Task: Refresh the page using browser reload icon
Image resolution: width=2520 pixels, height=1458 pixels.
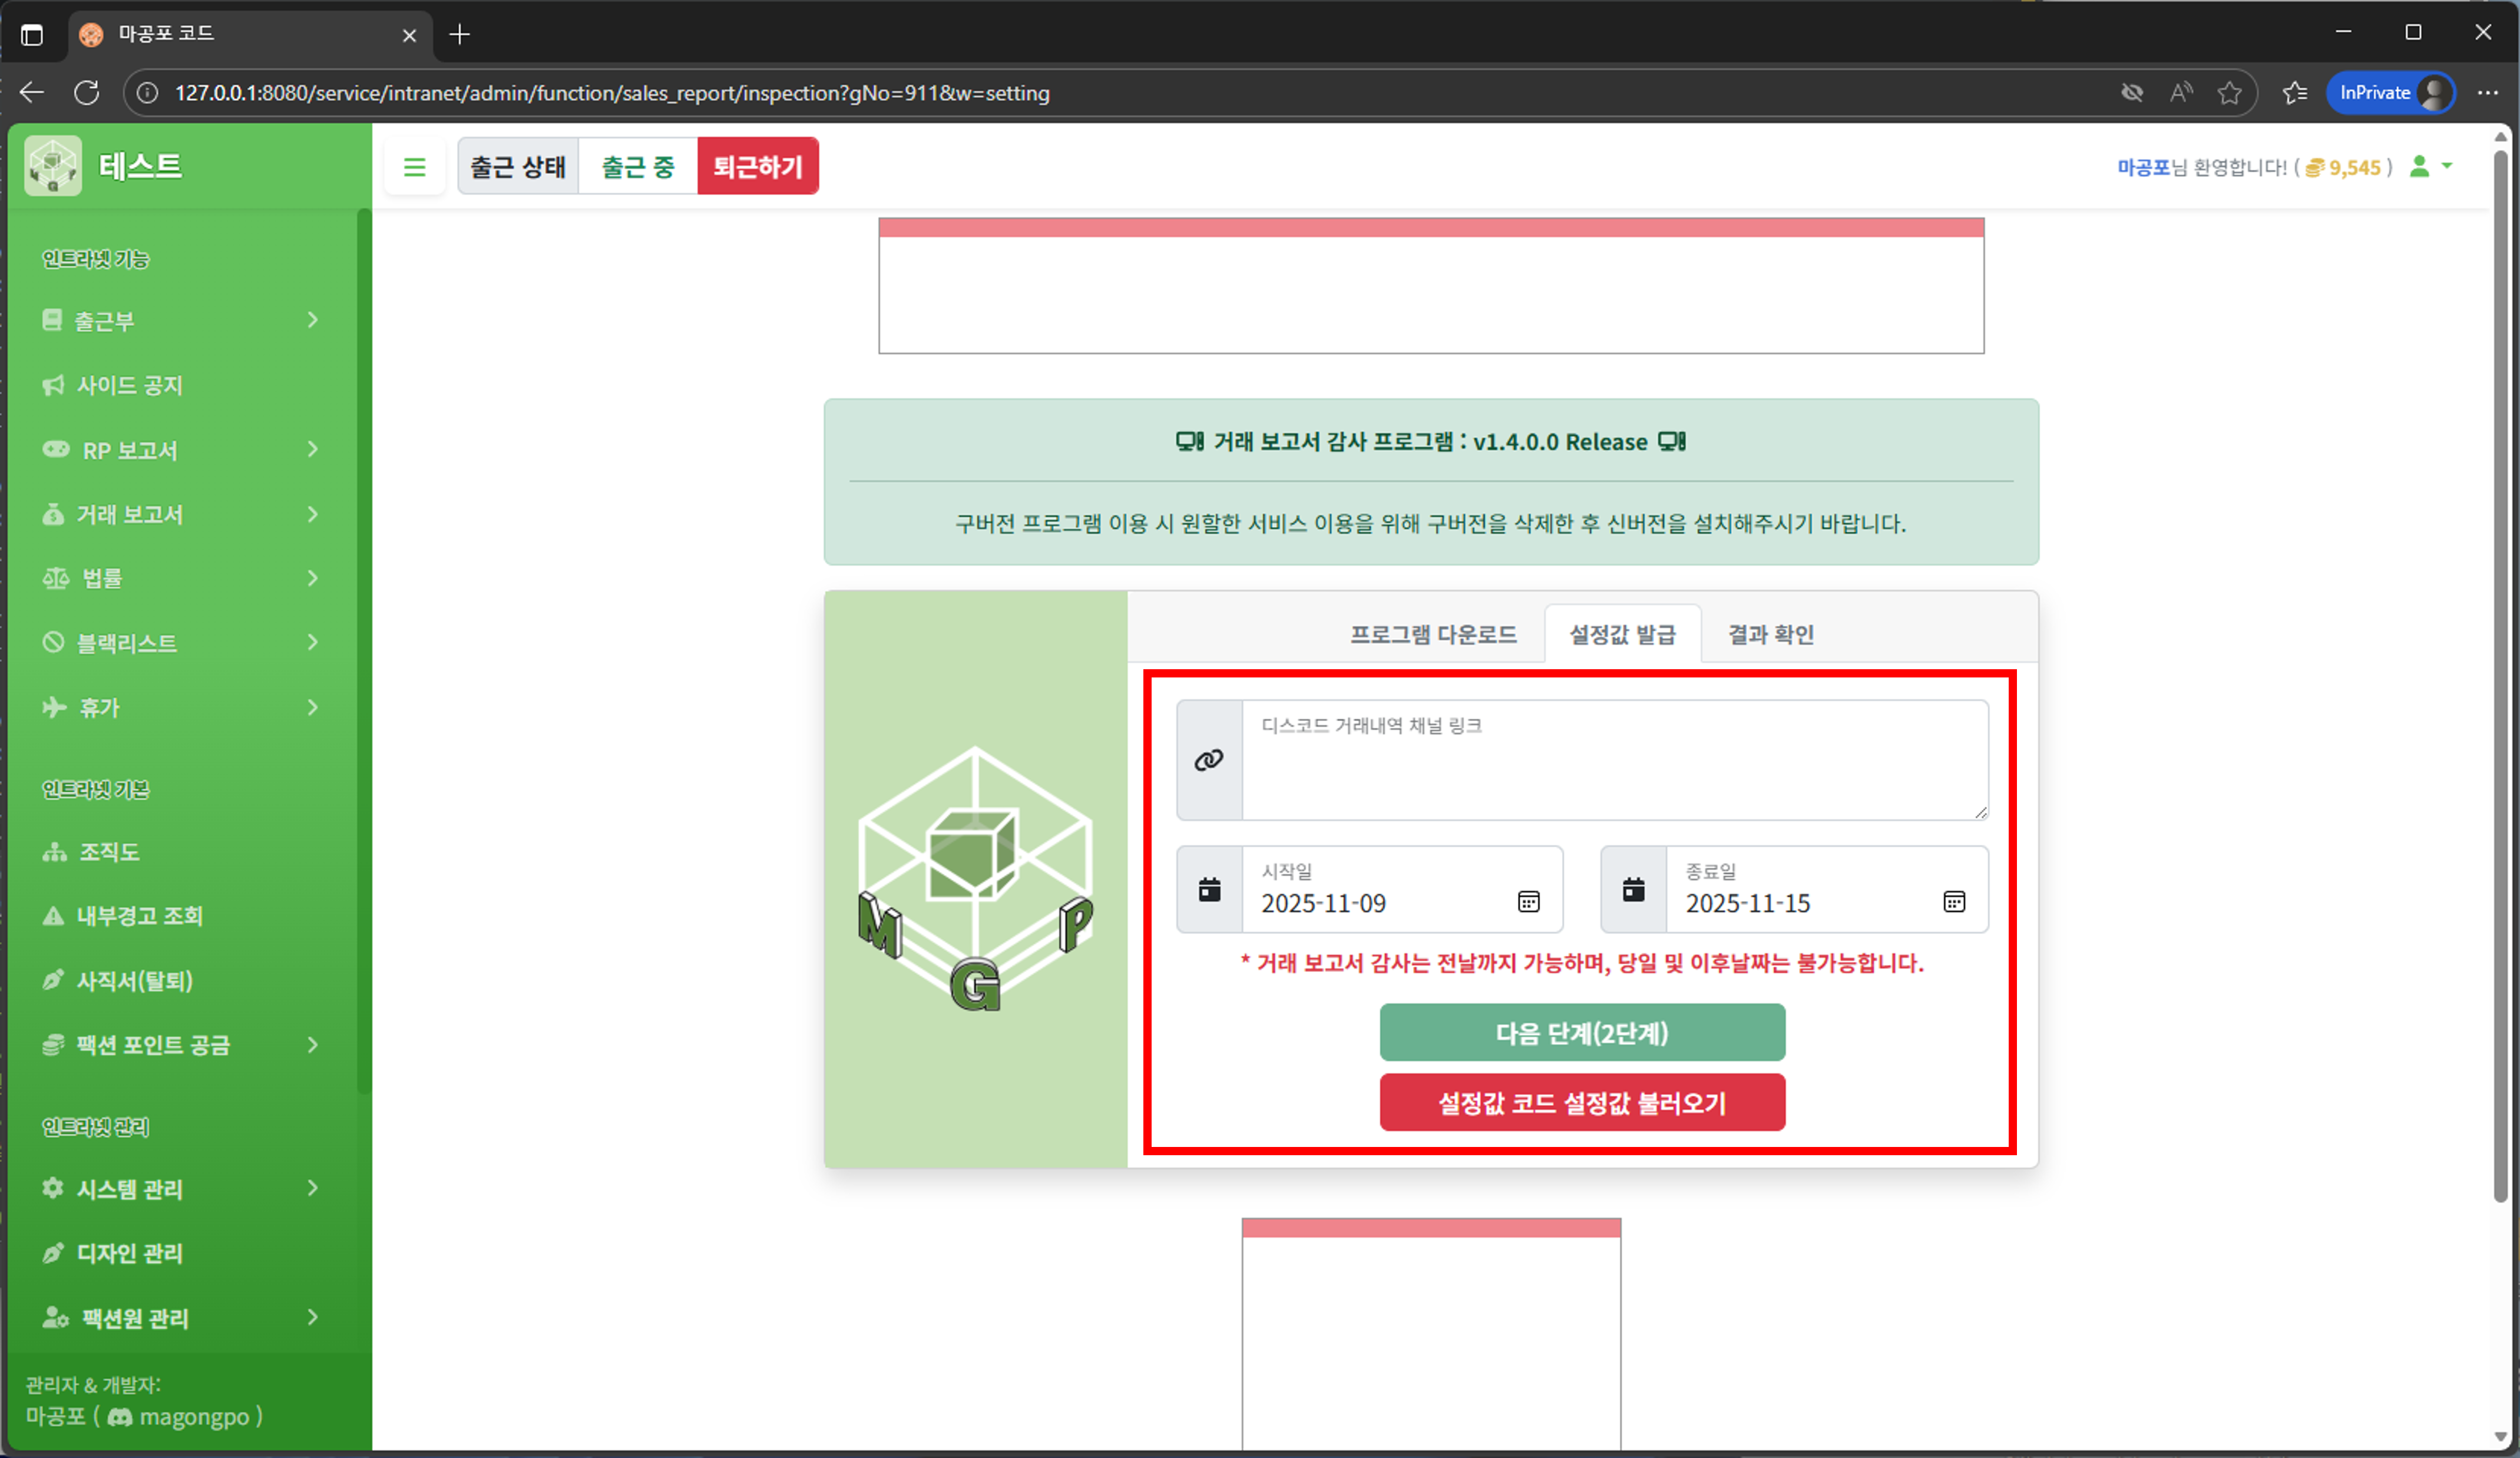Action: click(87, 92)
